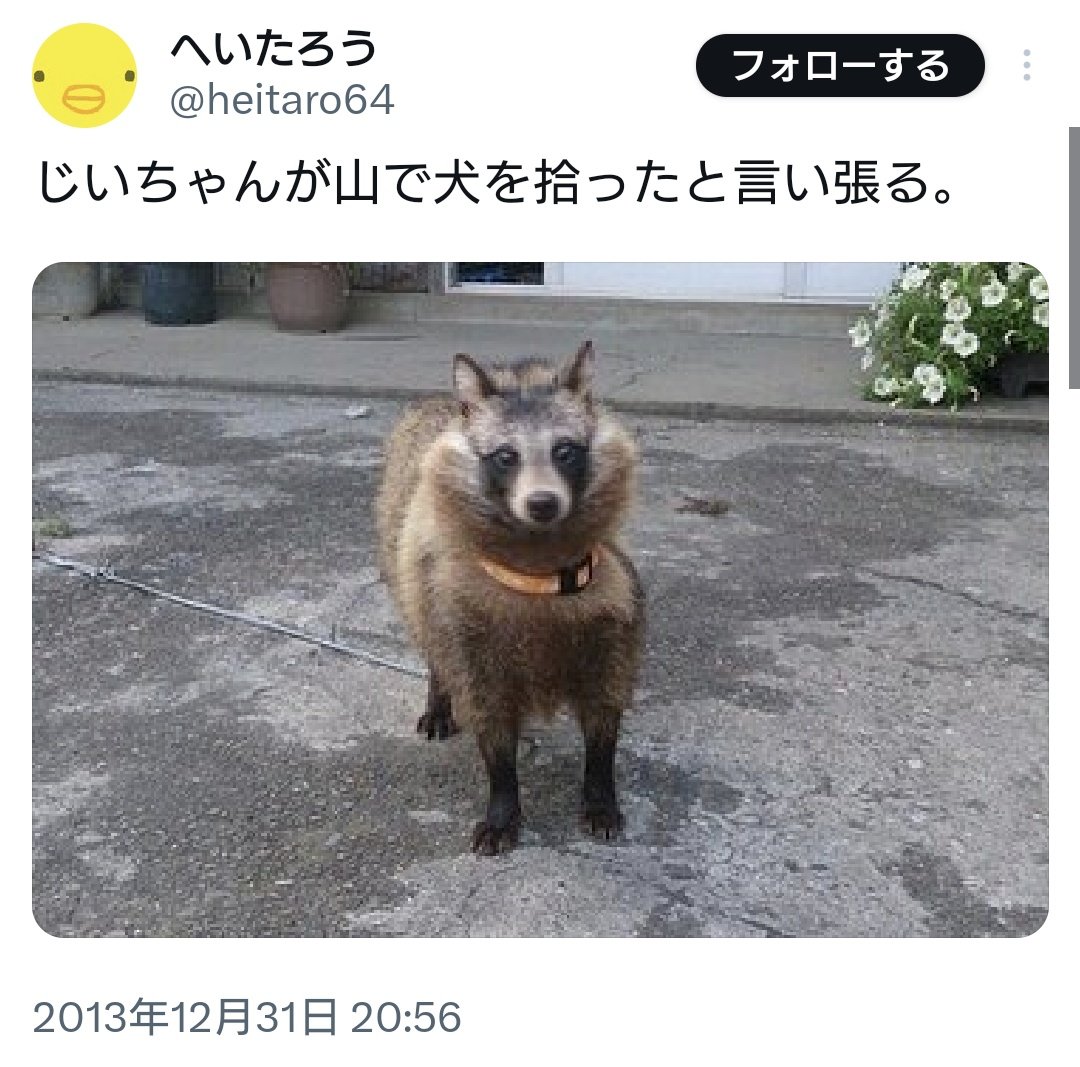
Task: Open the yellow chick profile avatar
Action: coord(84,75)
